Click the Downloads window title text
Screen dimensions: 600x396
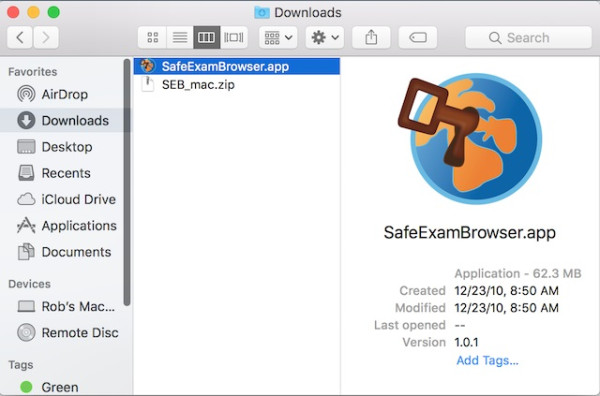pos(308,13)
